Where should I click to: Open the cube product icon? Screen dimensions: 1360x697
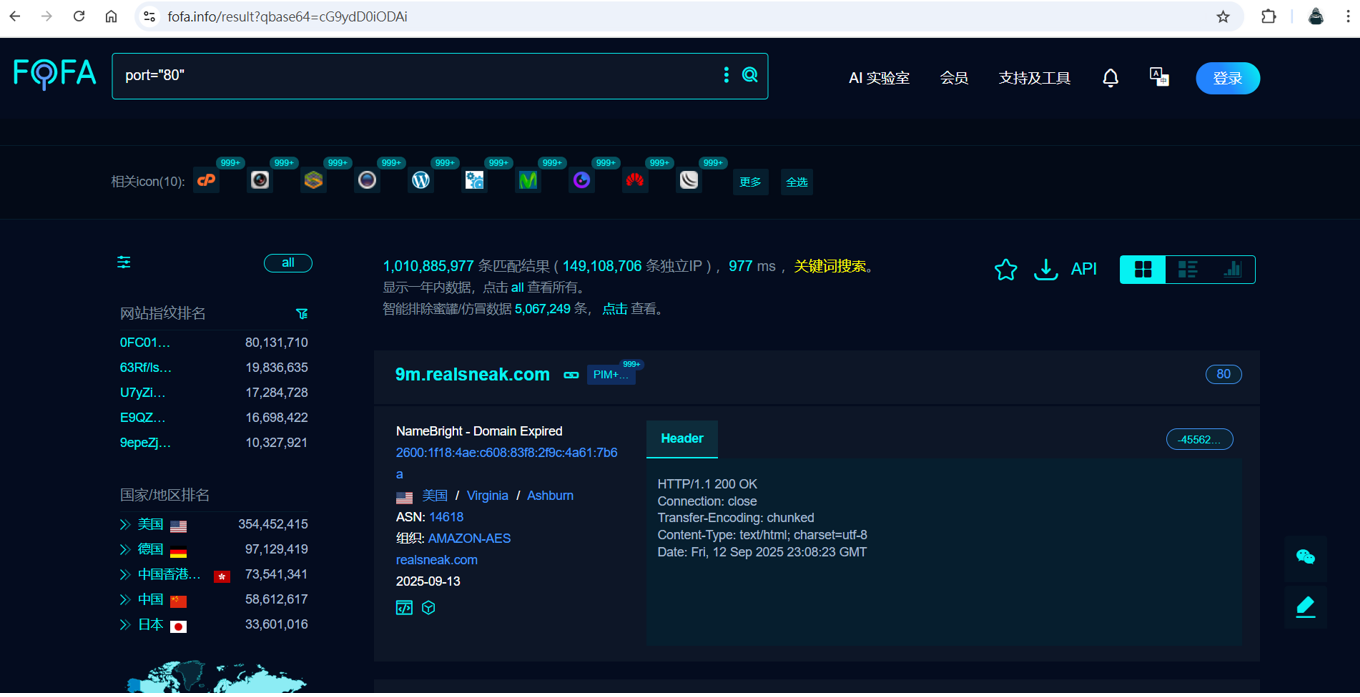[428, 607]
